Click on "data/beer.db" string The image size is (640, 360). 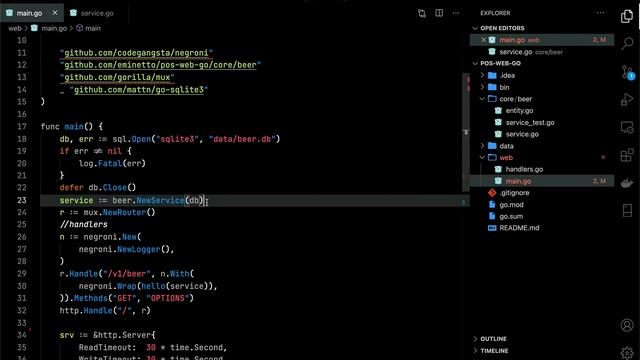coord(242,139)
